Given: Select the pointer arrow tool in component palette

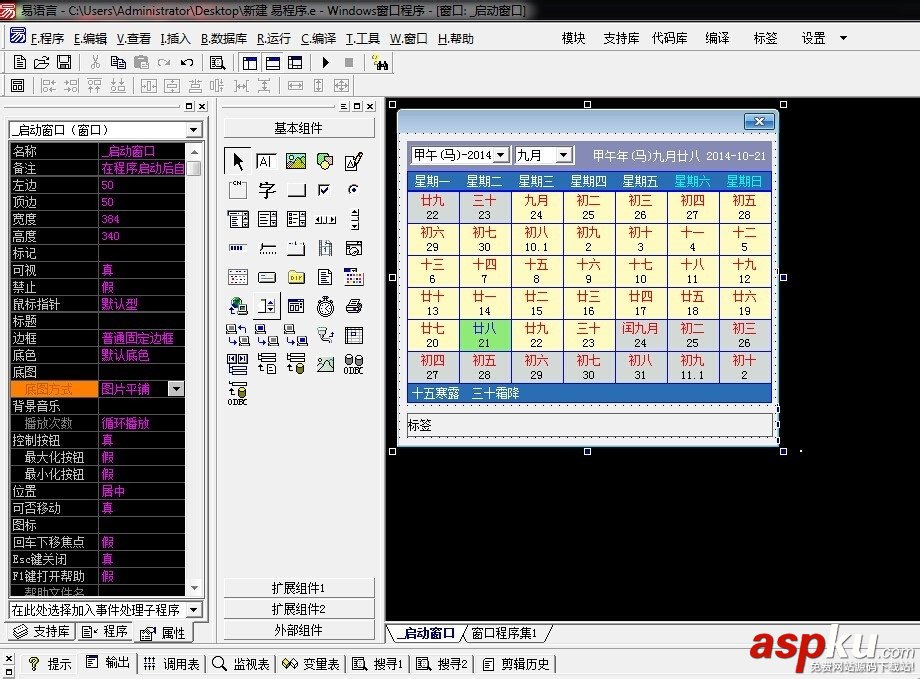Looking at the screenshot, I should [x=238, y=161].
